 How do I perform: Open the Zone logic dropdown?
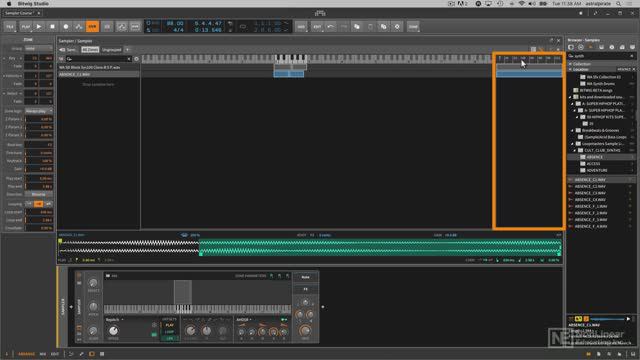(38, 111)
